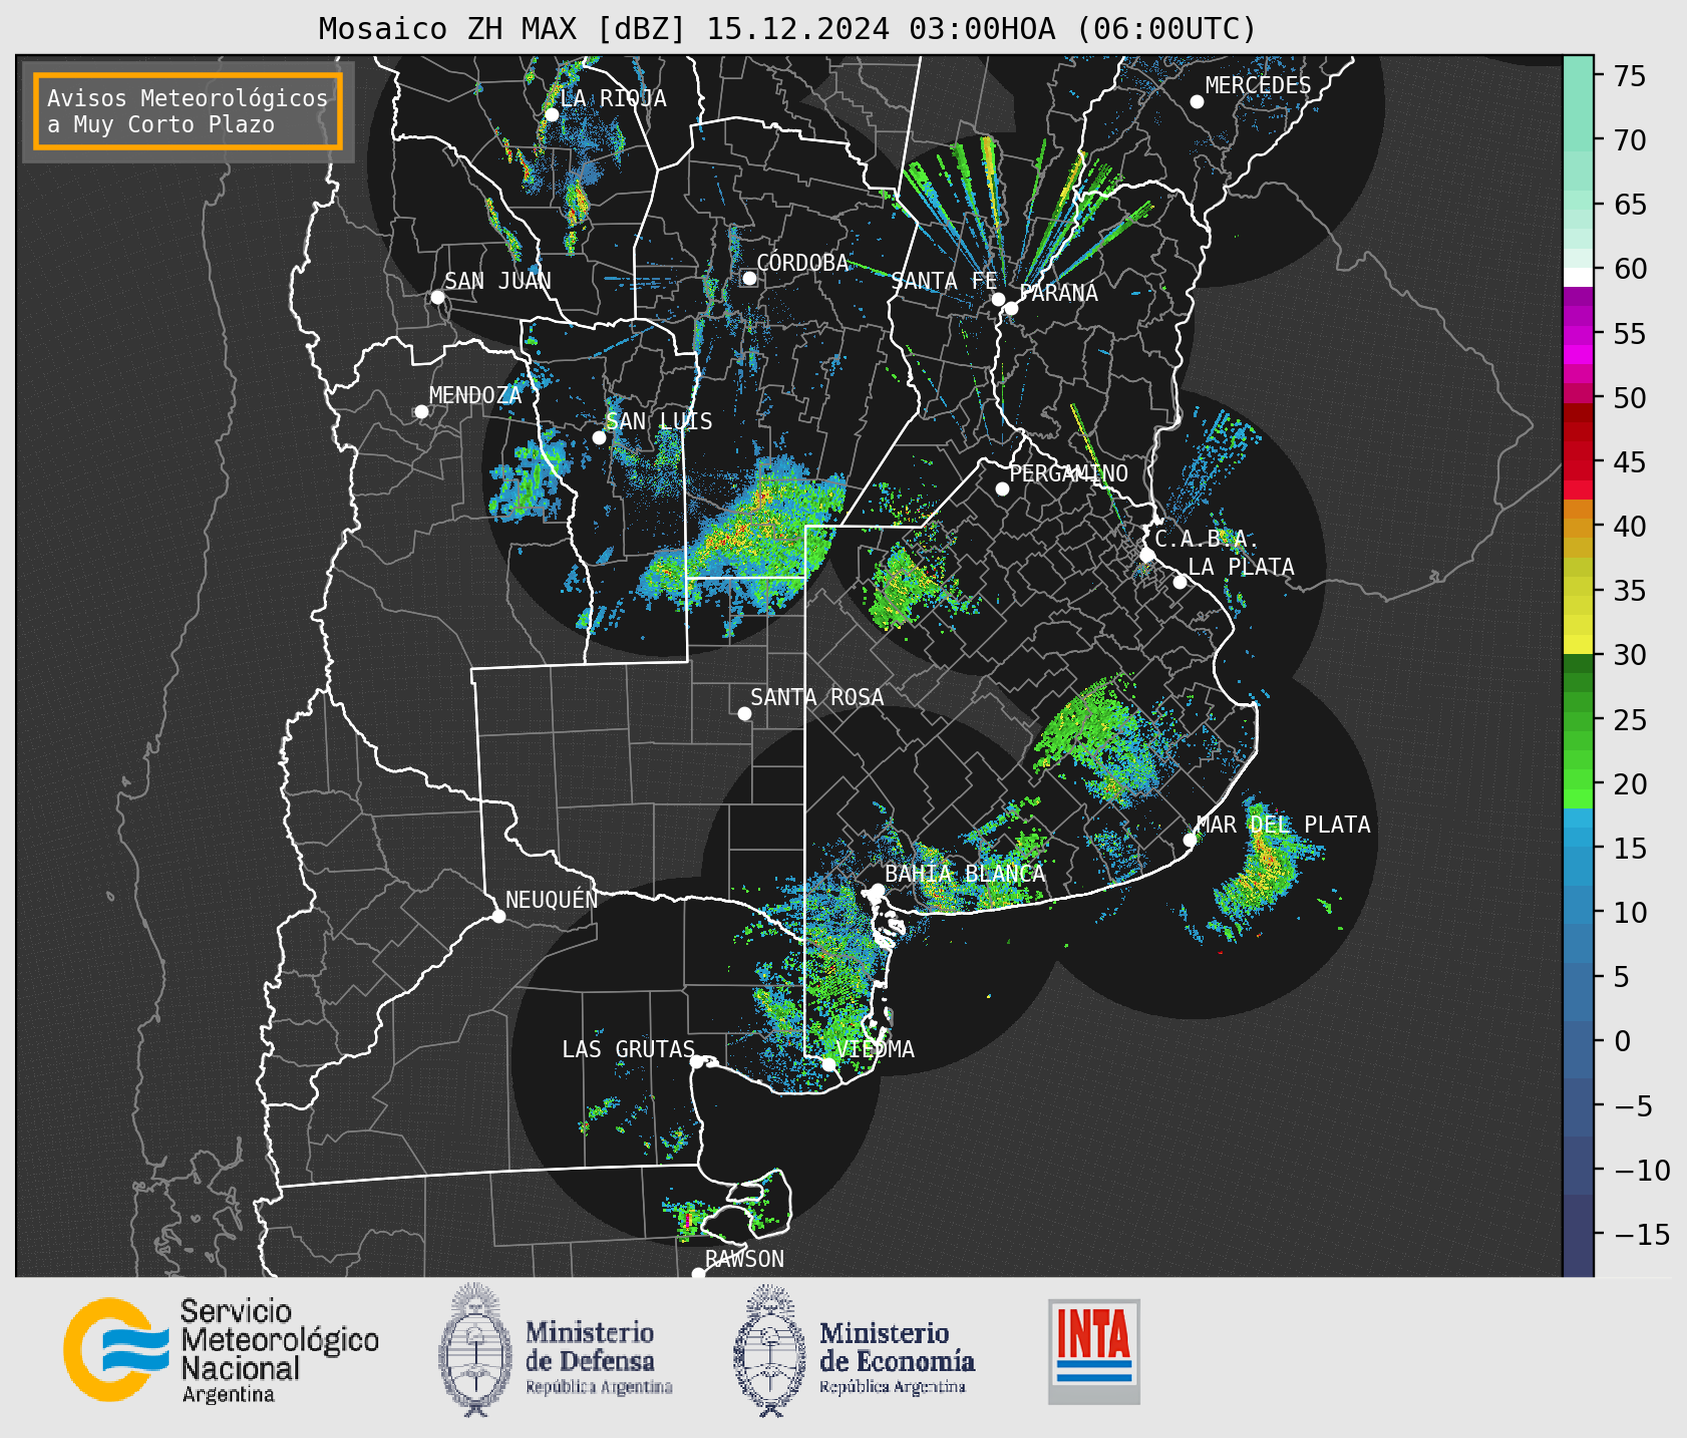Select the PARANÁ city dot

coord(1011,308)
